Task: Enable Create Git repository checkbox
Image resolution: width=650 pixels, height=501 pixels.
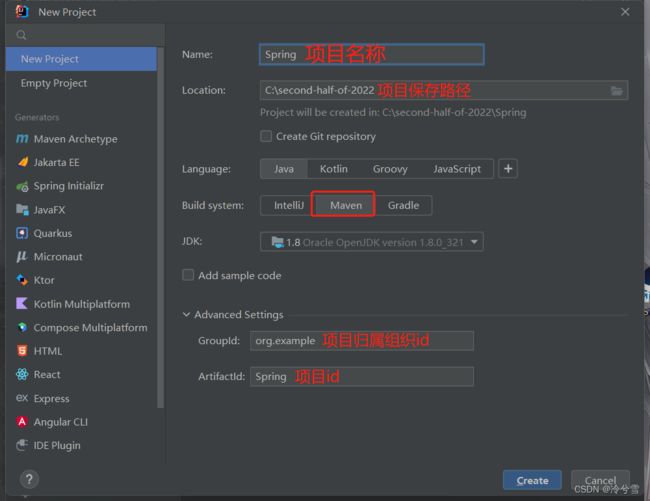Action: point(266,136)
